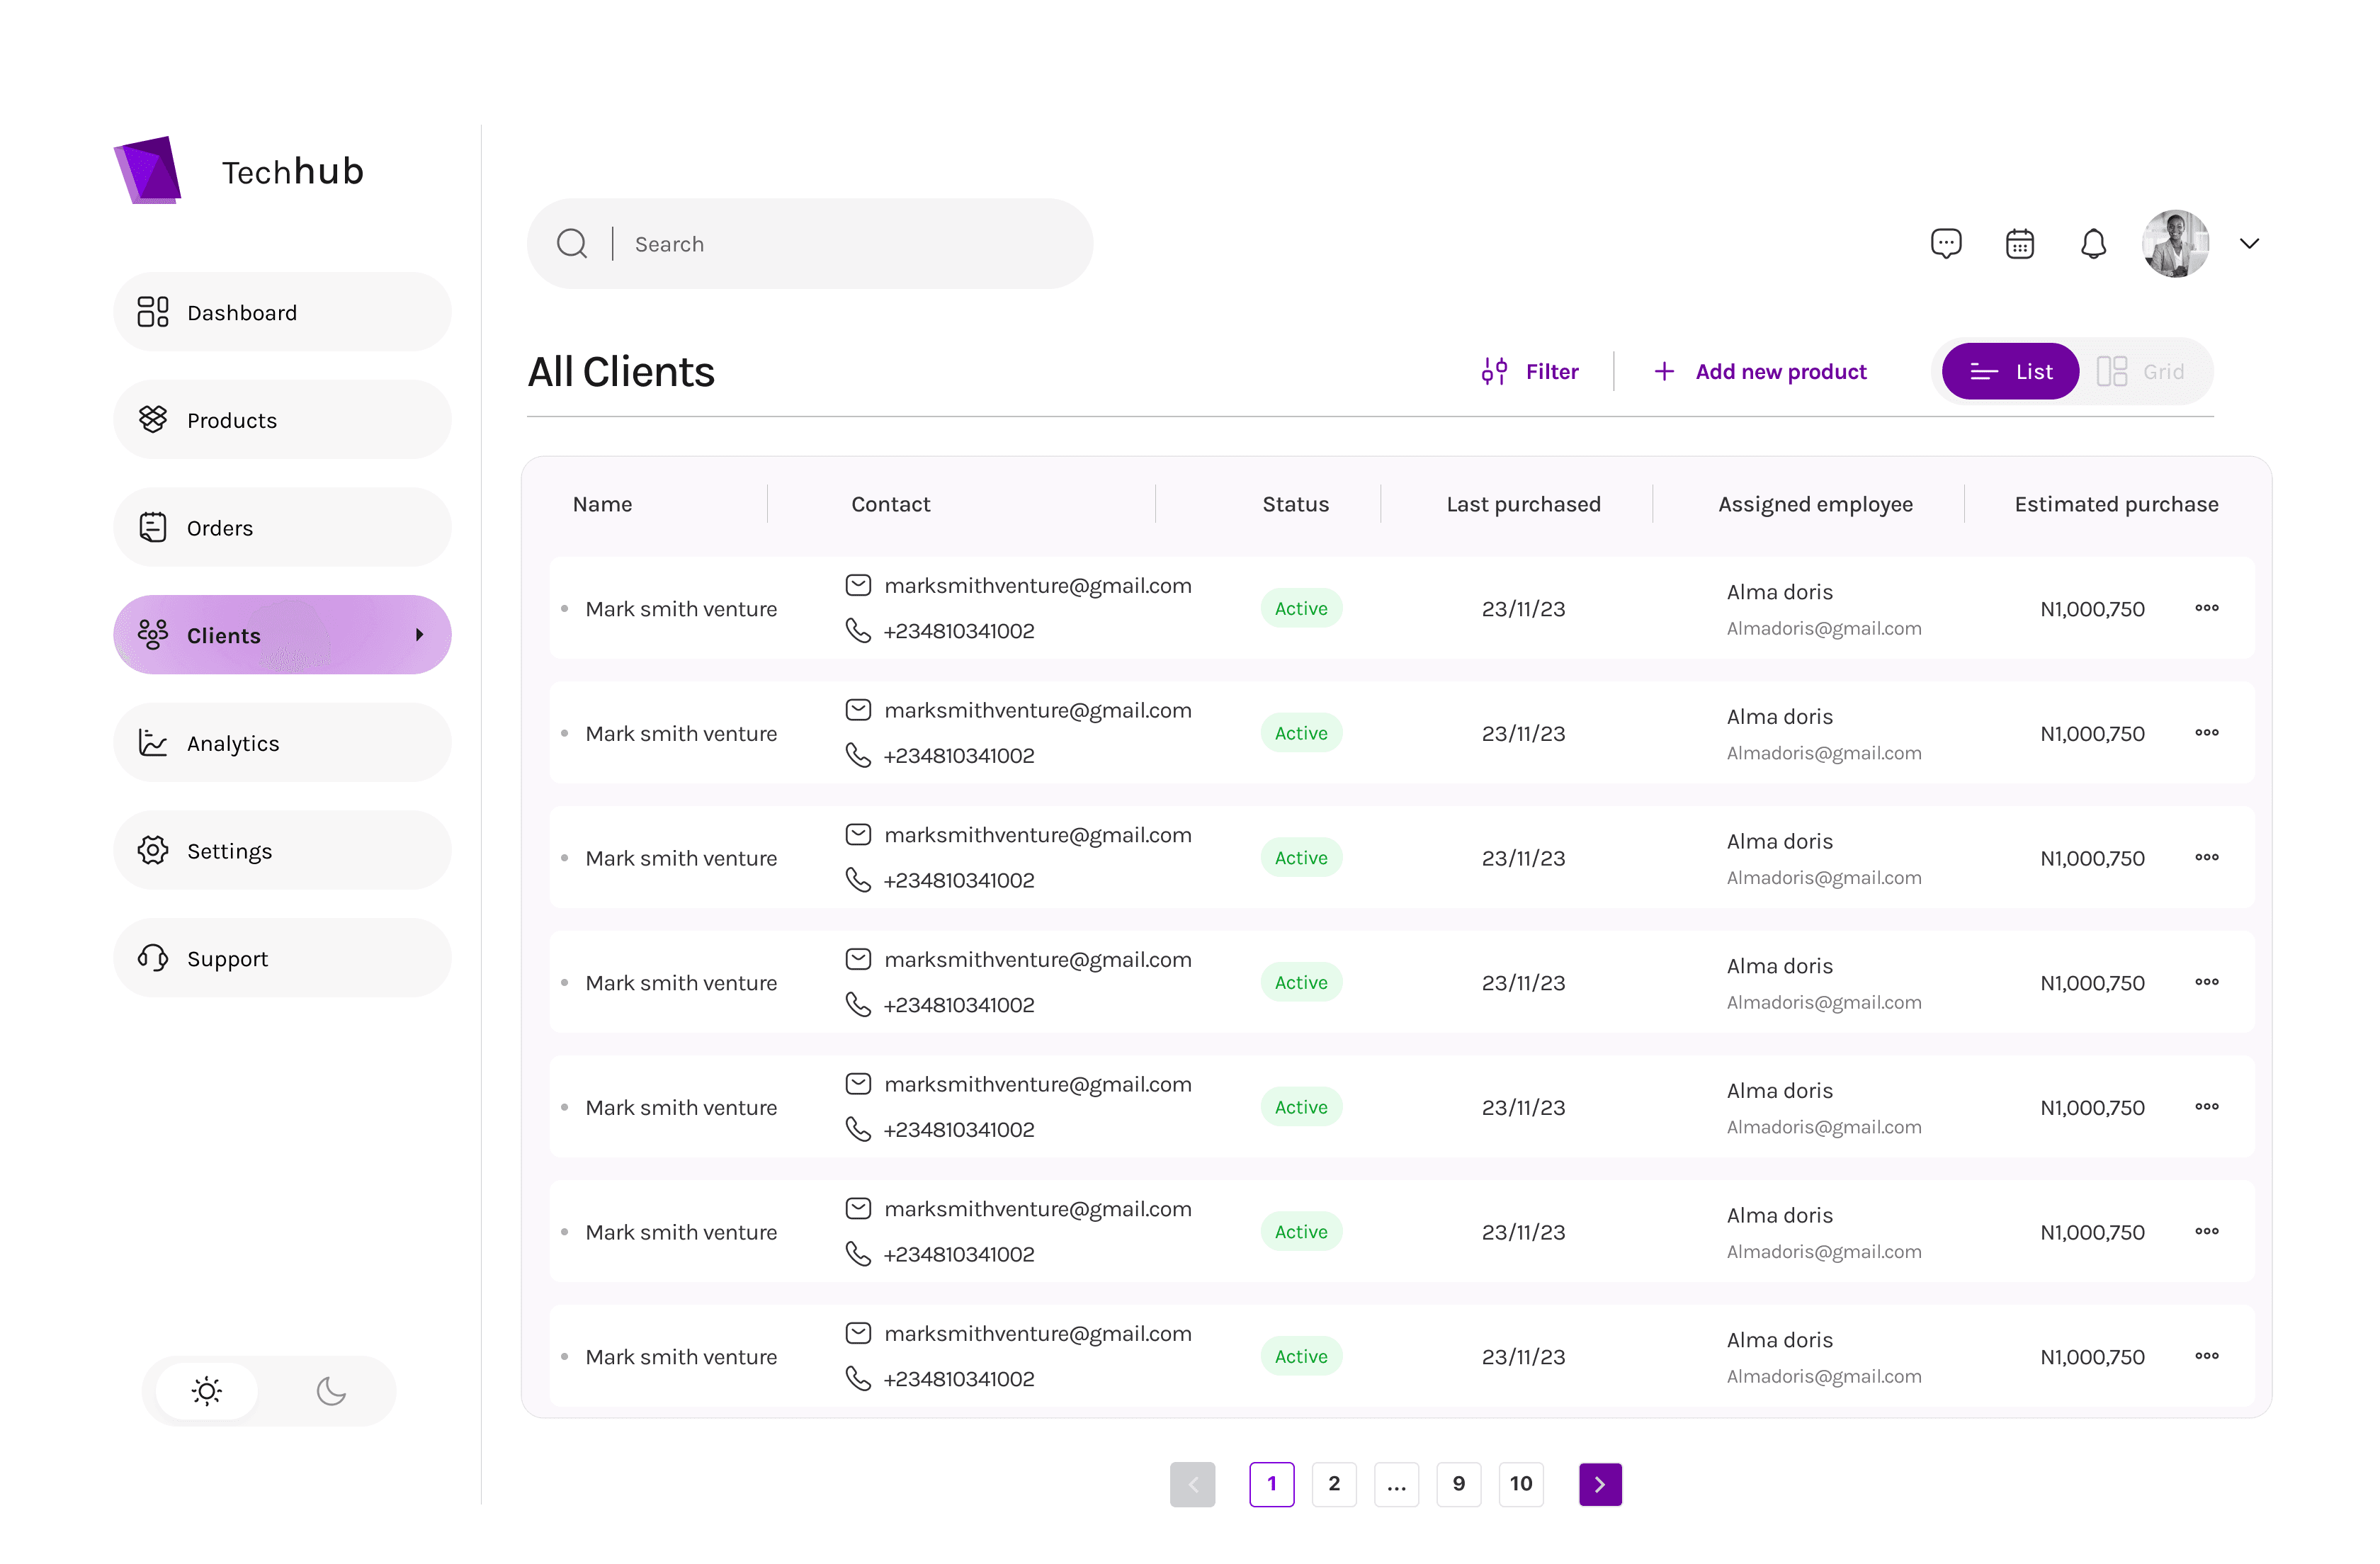Click the notification bell icon
The height and width of the screenshot is (1564, 2380).
coord(2092,243)
